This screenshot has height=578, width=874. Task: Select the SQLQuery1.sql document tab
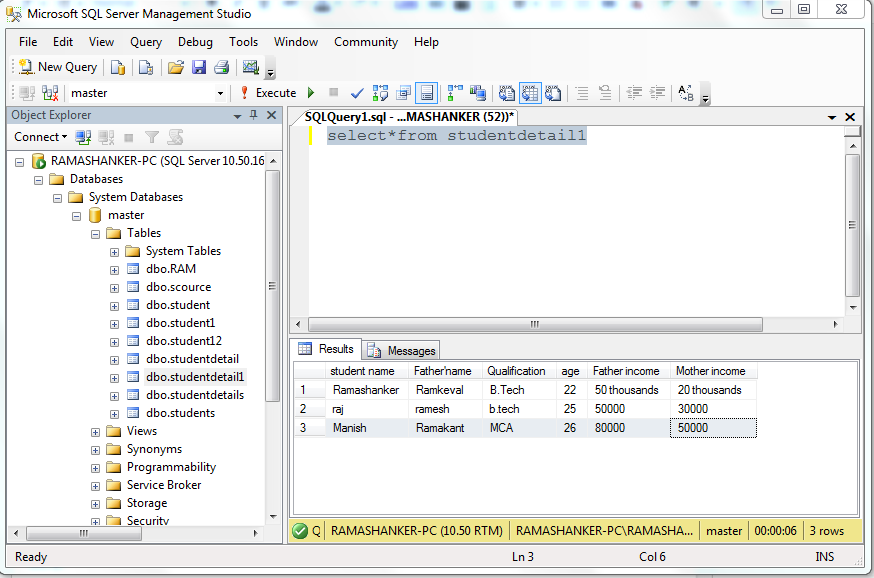pyautogui.click(x=409, y=116)
